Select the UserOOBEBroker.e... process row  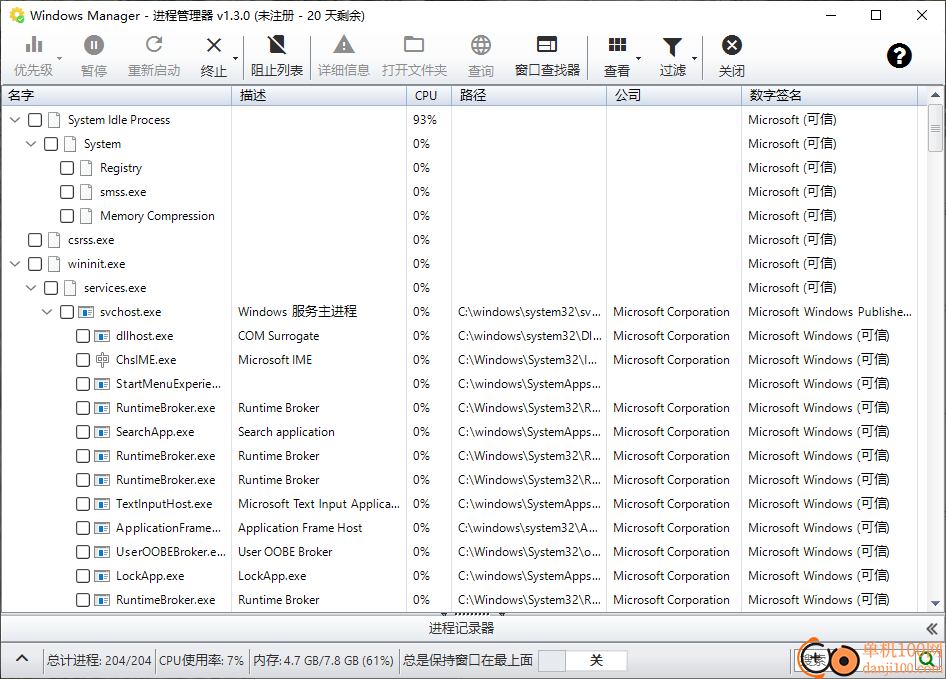click(x=462, y=552)
